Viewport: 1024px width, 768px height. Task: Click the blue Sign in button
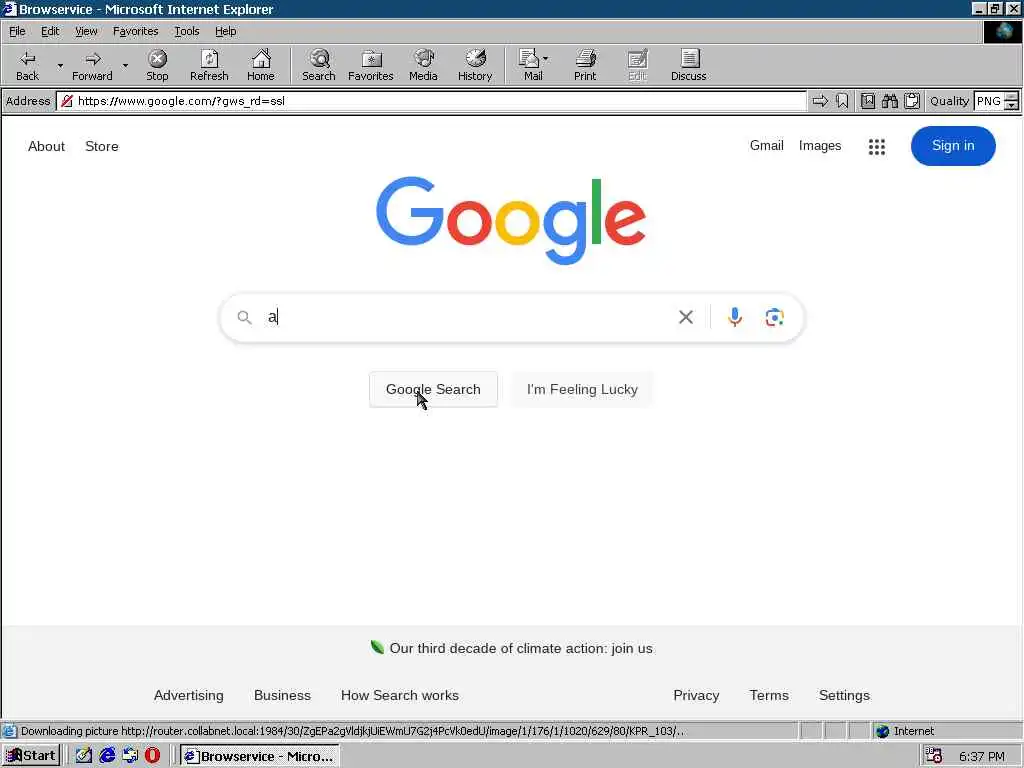[953, 146]
